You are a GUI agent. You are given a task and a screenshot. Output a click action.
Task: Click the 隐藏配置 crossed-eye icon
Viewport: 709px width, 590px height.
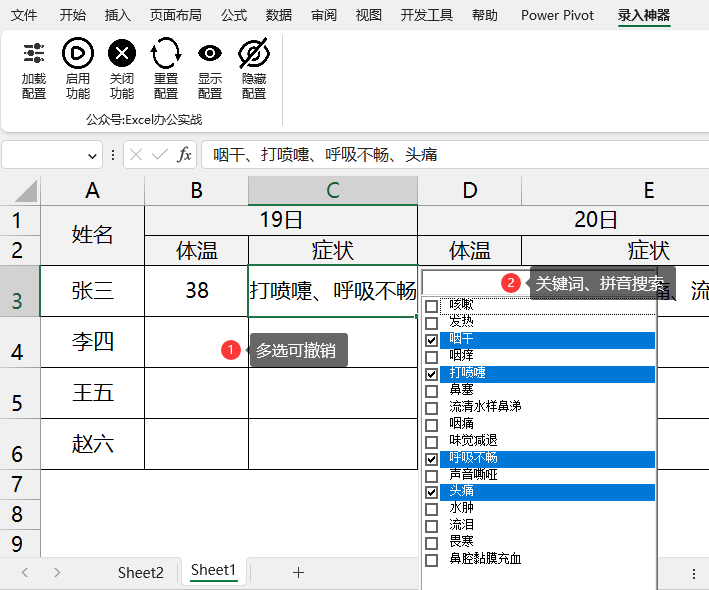(x=254, y=53)
